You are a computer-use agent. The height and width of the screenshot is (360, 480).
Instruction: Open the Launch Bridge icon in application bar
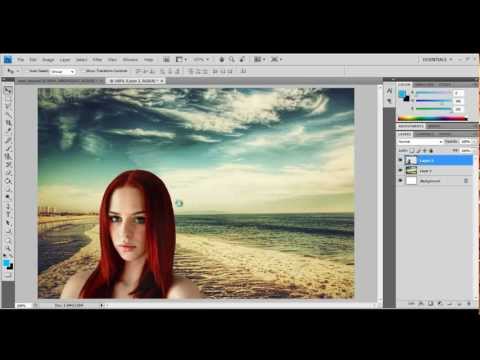[166, 59]
